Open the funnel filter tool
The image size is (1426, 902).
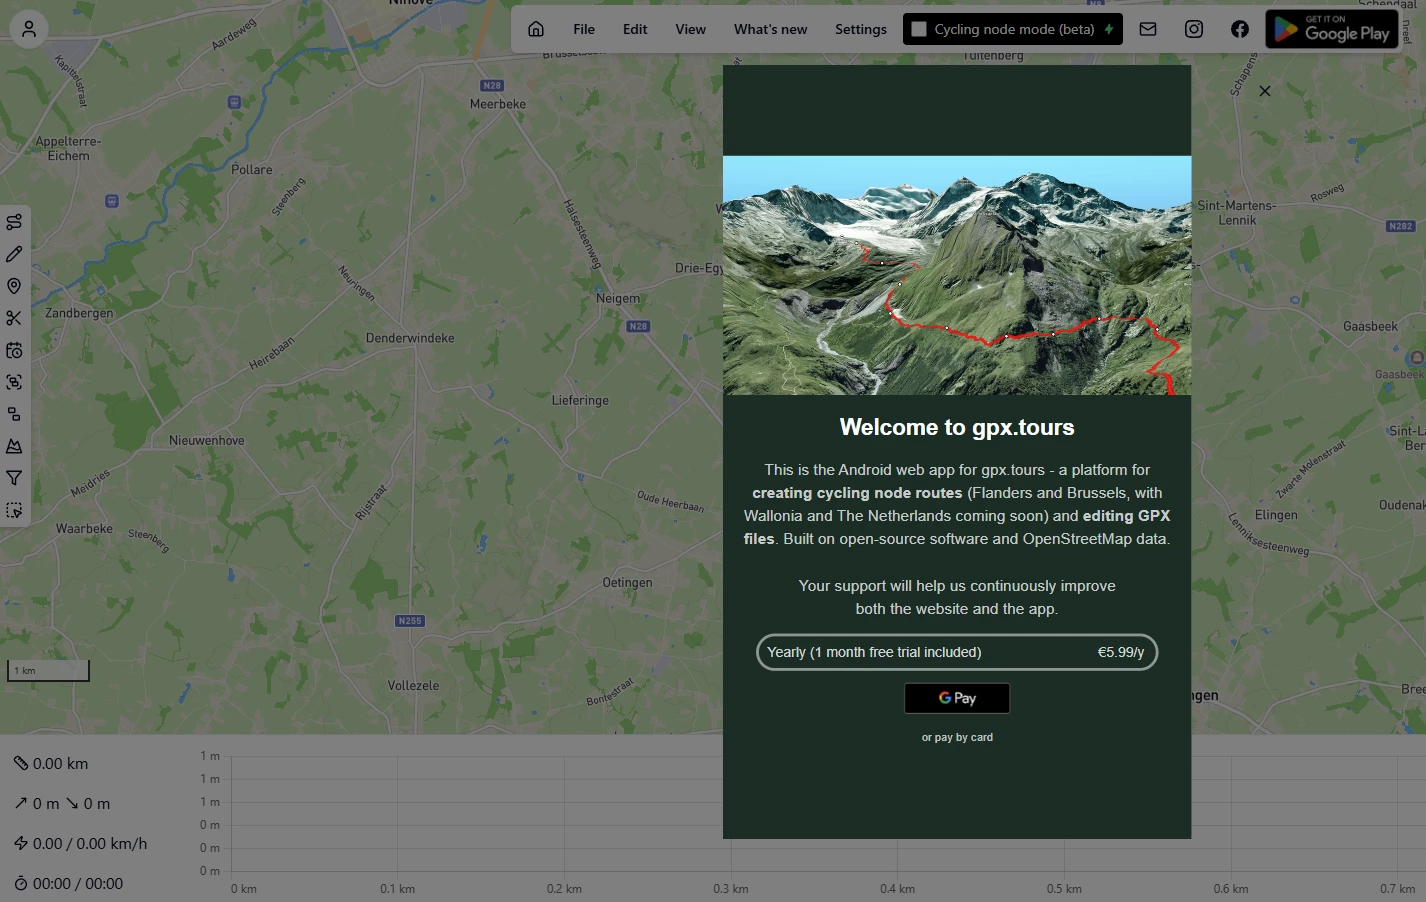[14, 478]
